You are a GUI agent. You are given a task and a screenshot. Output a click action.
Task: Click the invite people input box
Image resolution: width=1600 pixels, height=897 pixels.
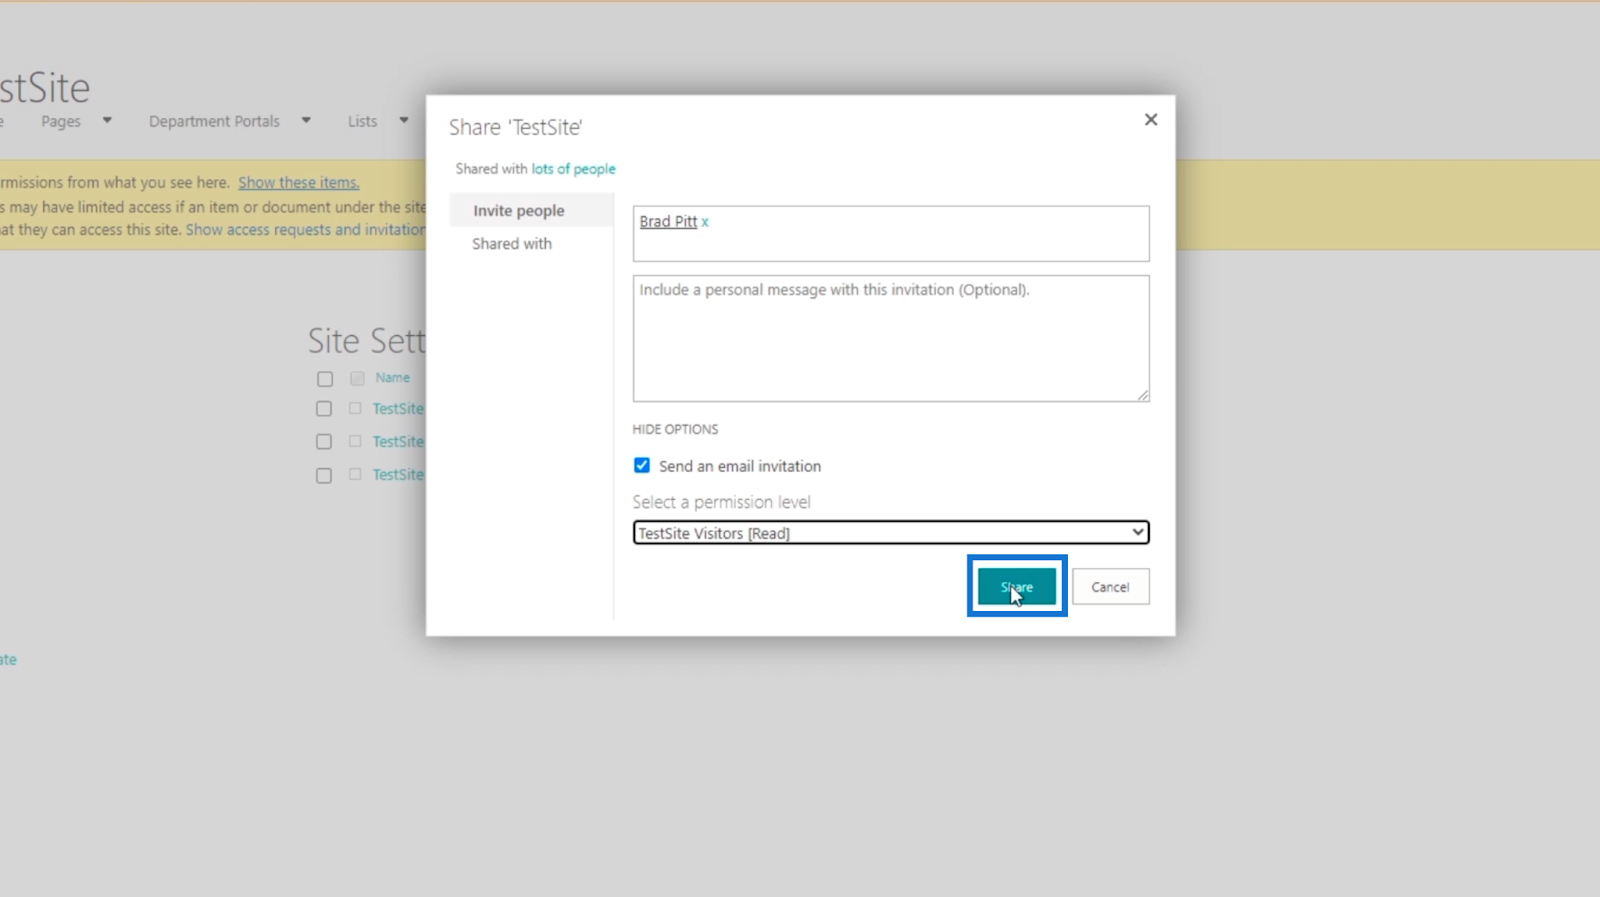tap(891, 234)
